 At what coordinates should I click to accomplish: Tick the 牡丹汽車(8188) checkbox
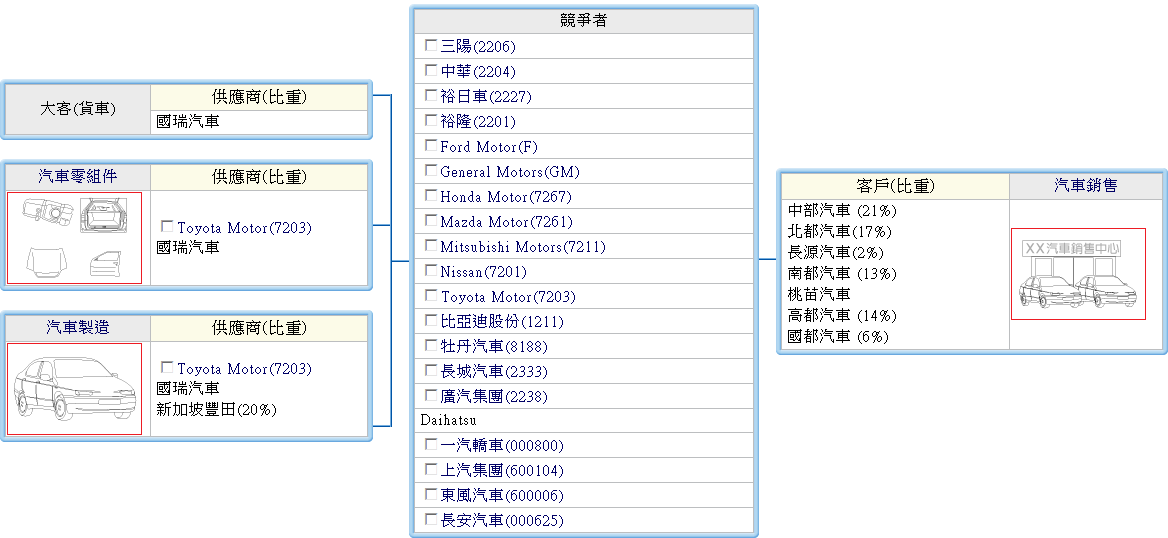(x=431, y=346)
